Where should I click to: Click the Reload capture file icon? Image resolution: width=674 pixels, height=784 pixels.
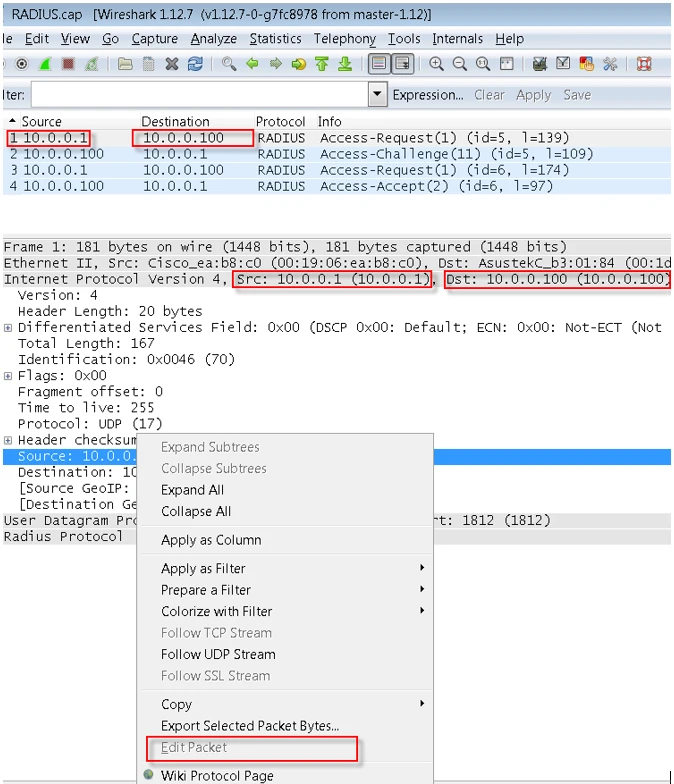(195, 64)
